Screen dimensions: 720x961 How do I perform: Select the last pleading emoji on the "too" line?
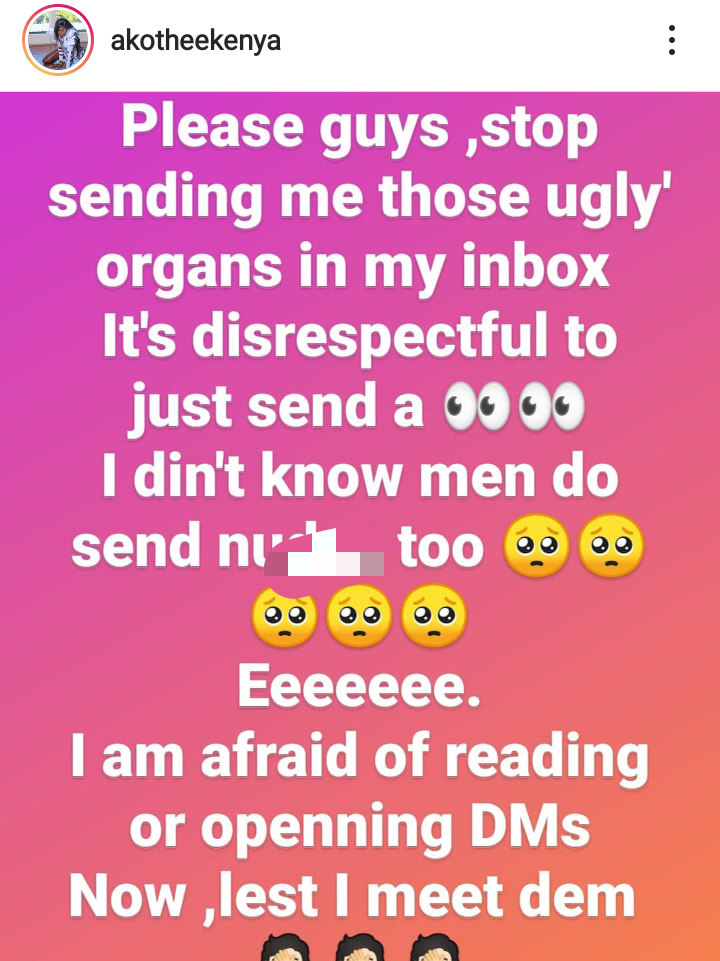click(x=612, y=545)
